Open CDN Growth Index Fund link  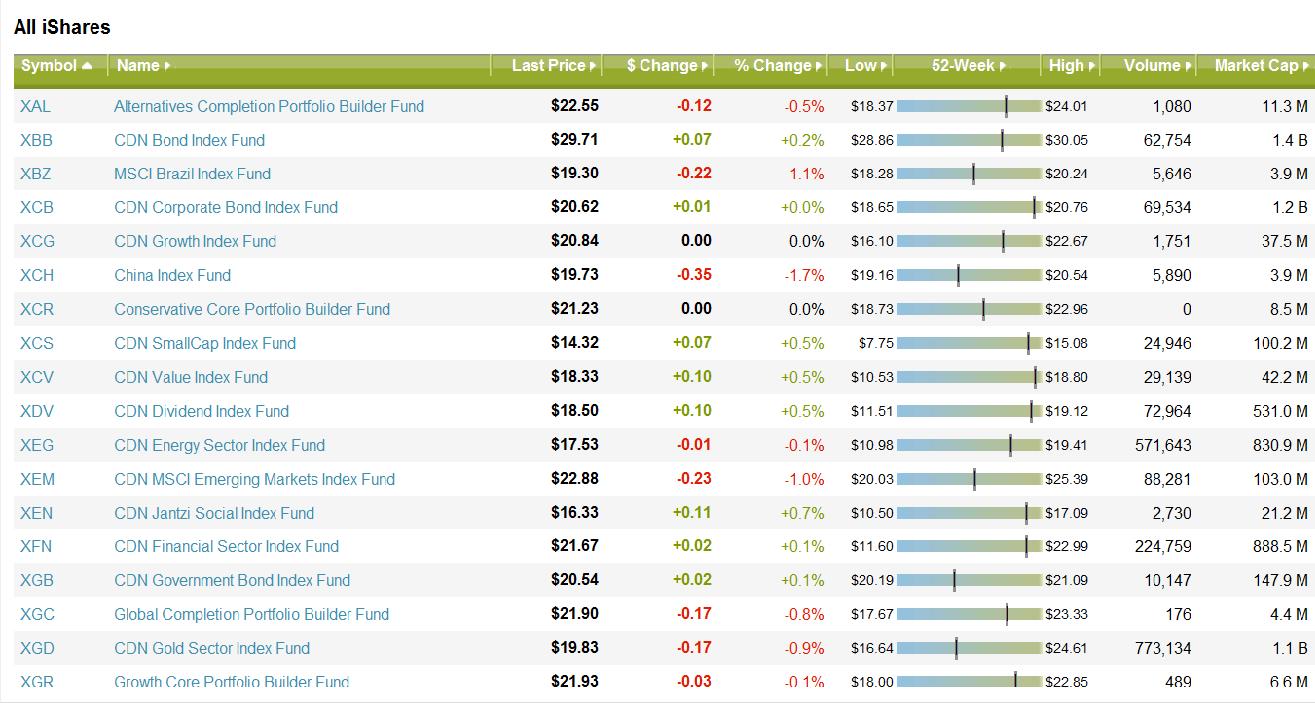point(195,241)
